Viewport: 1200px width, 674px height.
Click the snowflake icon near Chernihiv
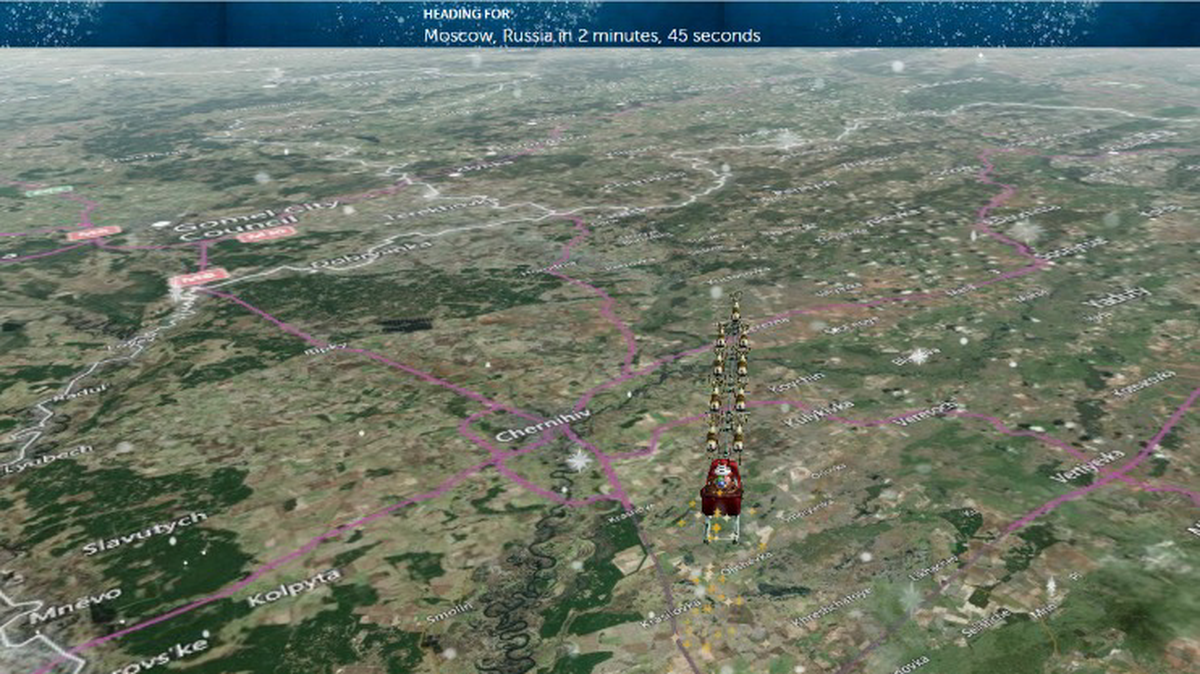tap(578, 462)
